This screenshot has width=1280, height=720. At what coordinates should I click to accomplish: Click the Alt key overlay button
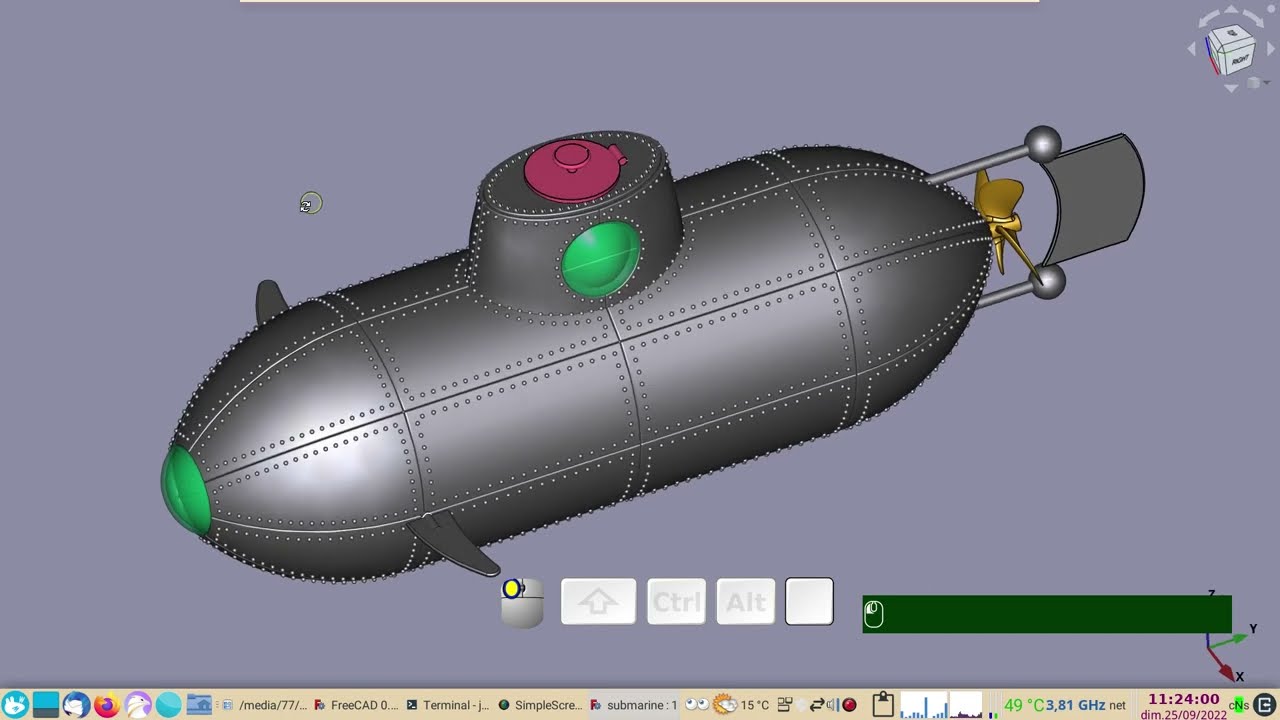tap(745, 602)
